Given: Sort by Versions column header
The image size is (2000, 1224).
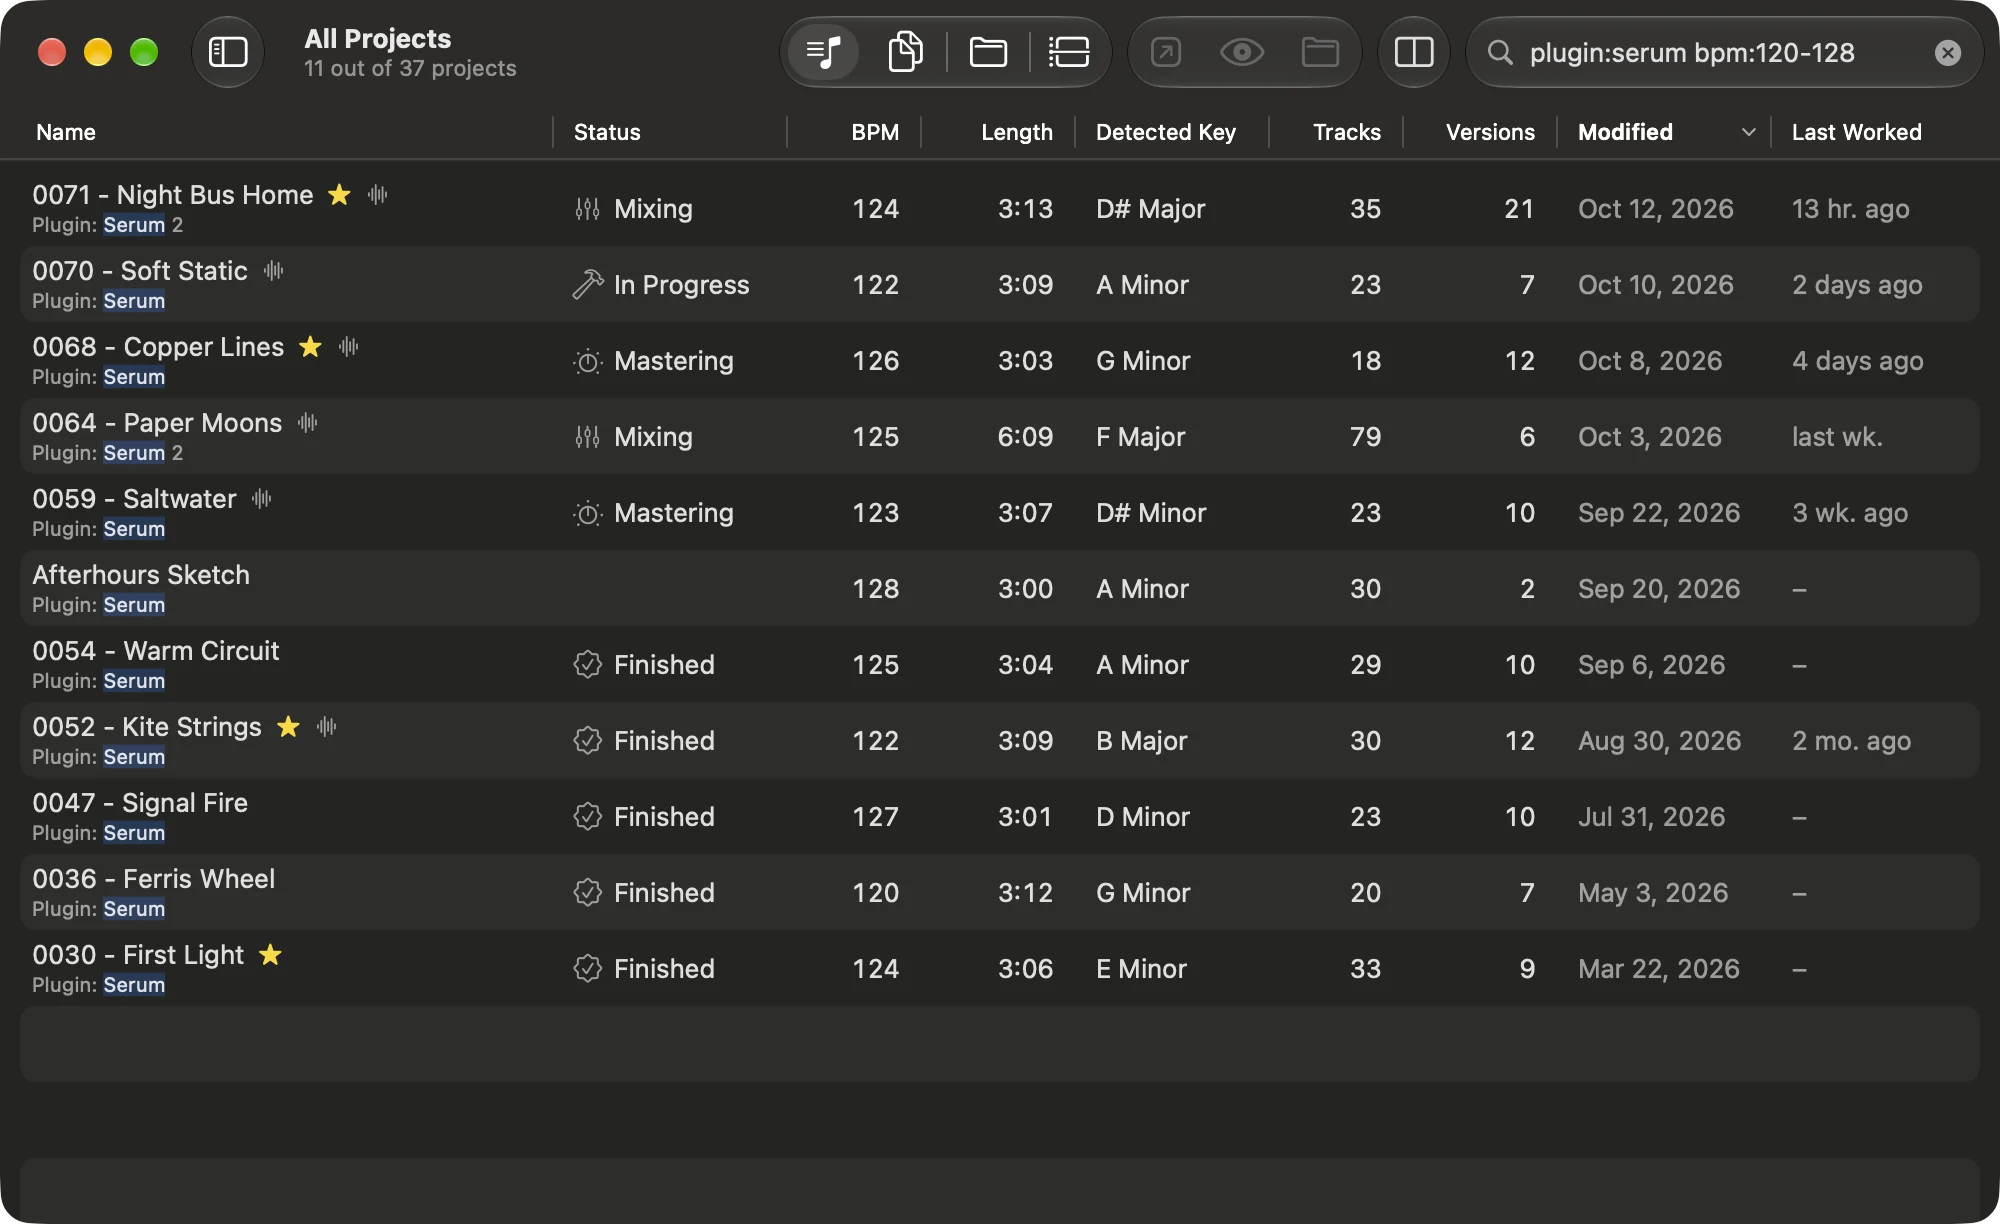Looking at the screenshot, I should point(1490,132).
